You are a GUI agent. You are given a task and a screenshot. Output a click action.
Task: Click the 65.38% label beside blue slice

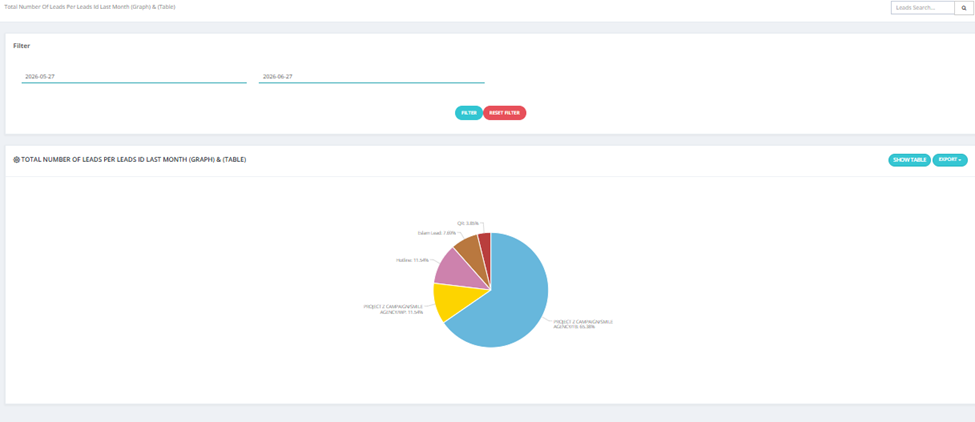tap(583, 324)
